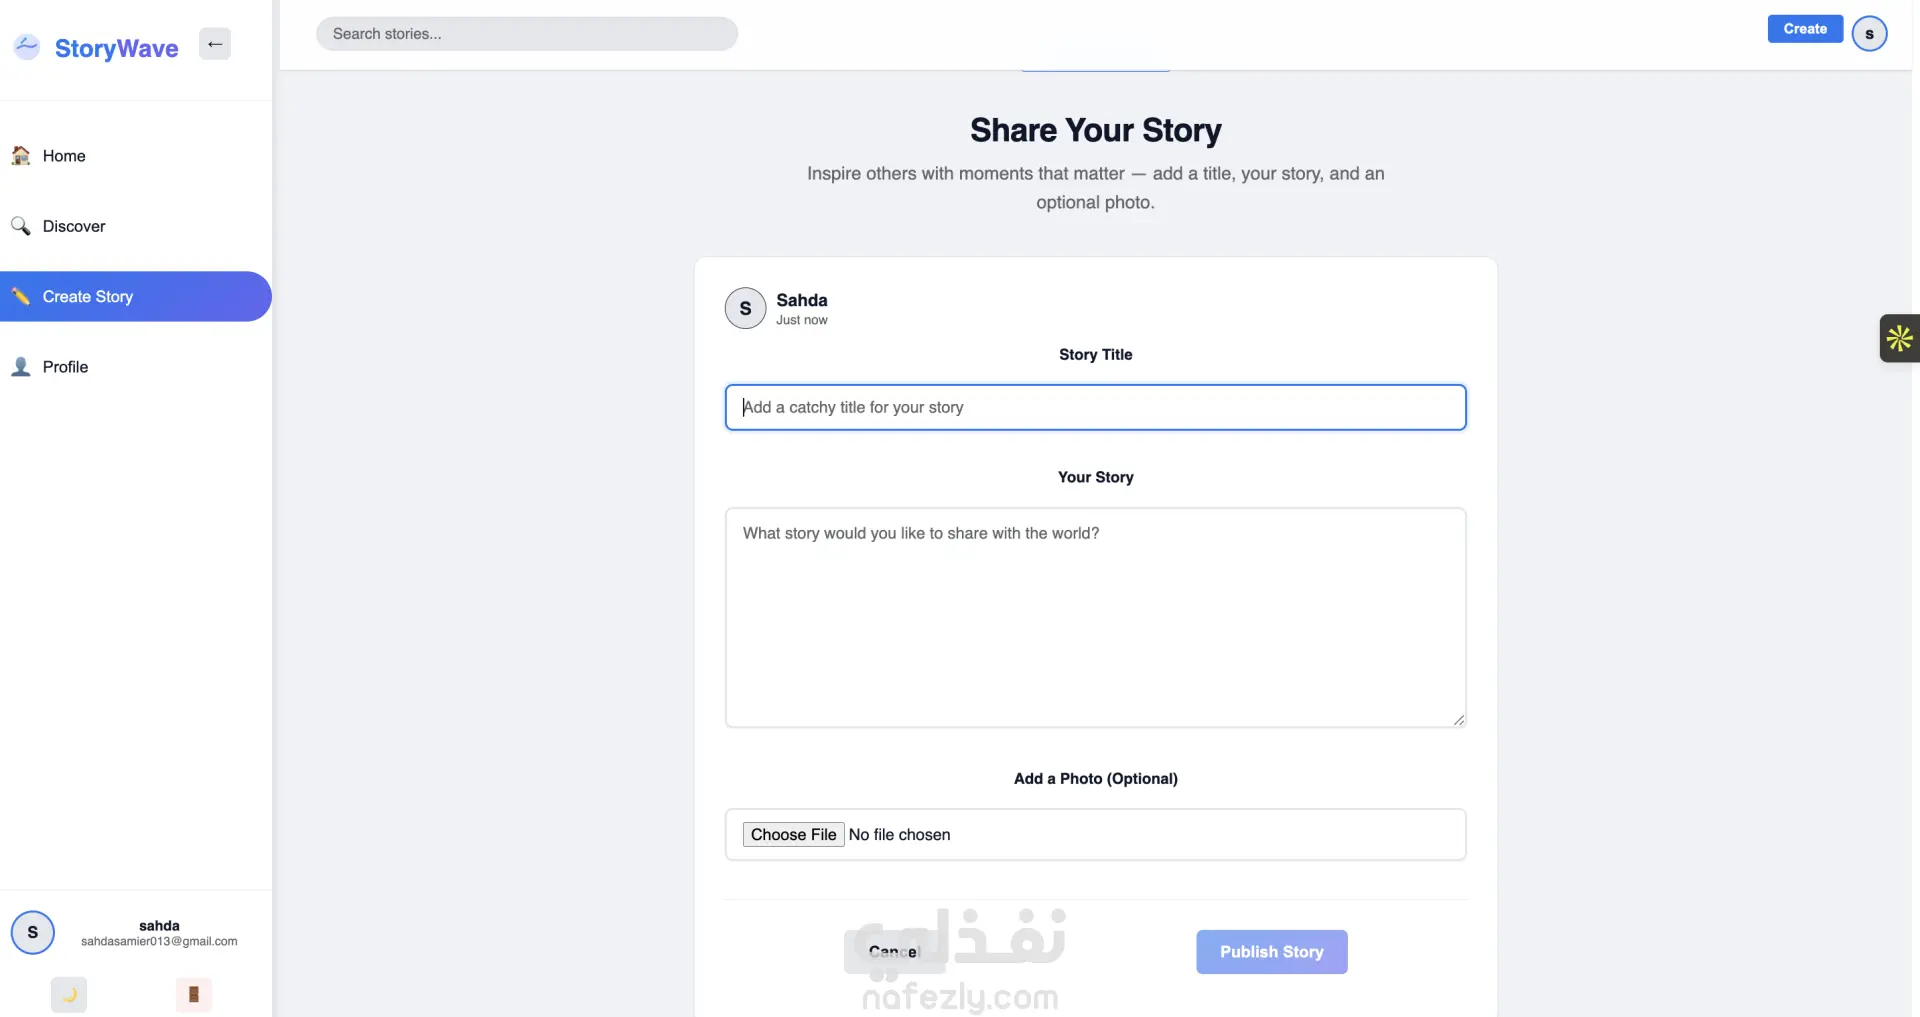1920x1017 pixels.
Task: Click the Story Title input field
Action: [x=1095, y=408]
